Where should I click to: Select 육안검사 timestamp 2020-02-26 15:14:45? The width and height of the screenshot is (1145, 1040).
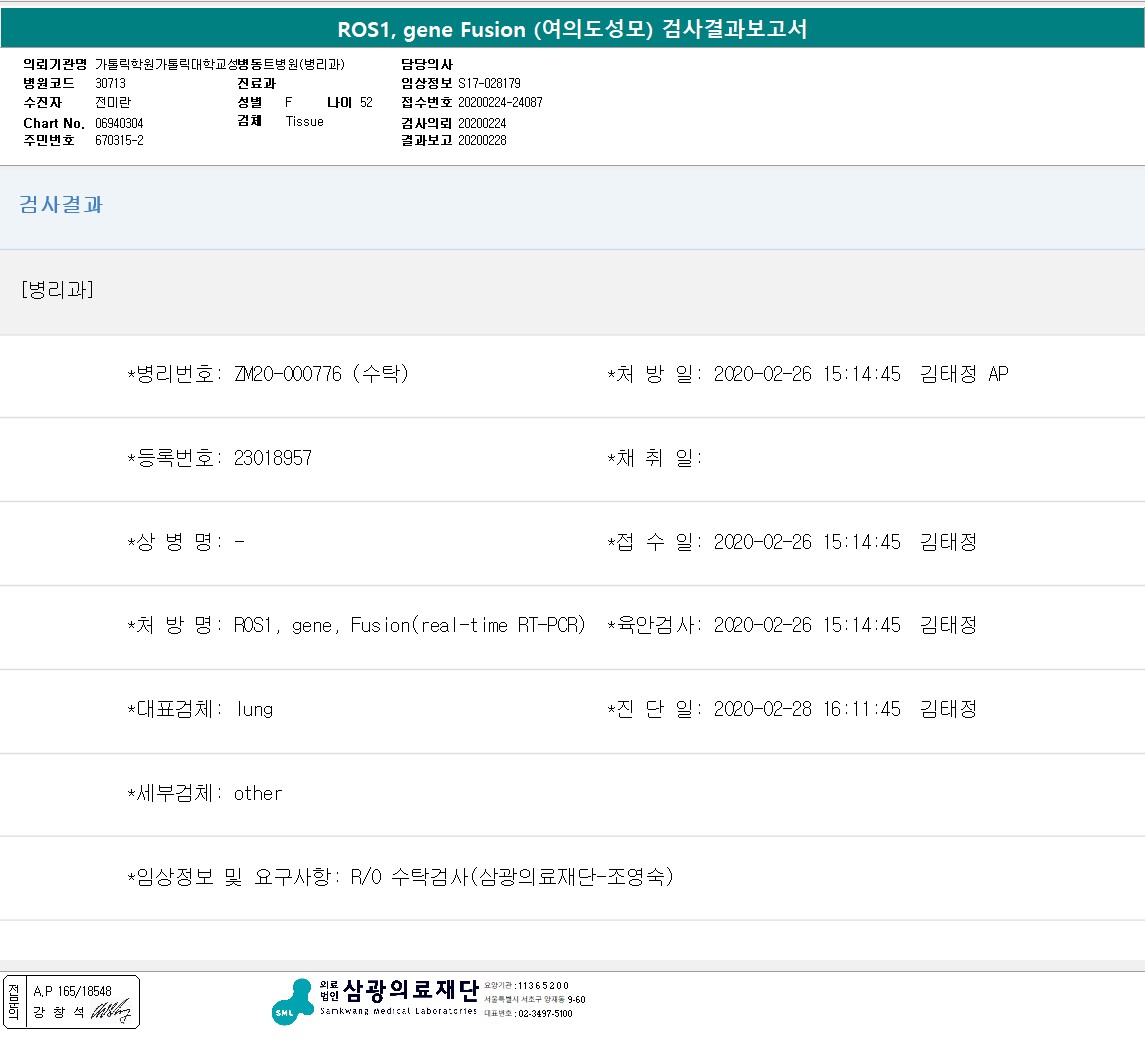click(807, 625)
